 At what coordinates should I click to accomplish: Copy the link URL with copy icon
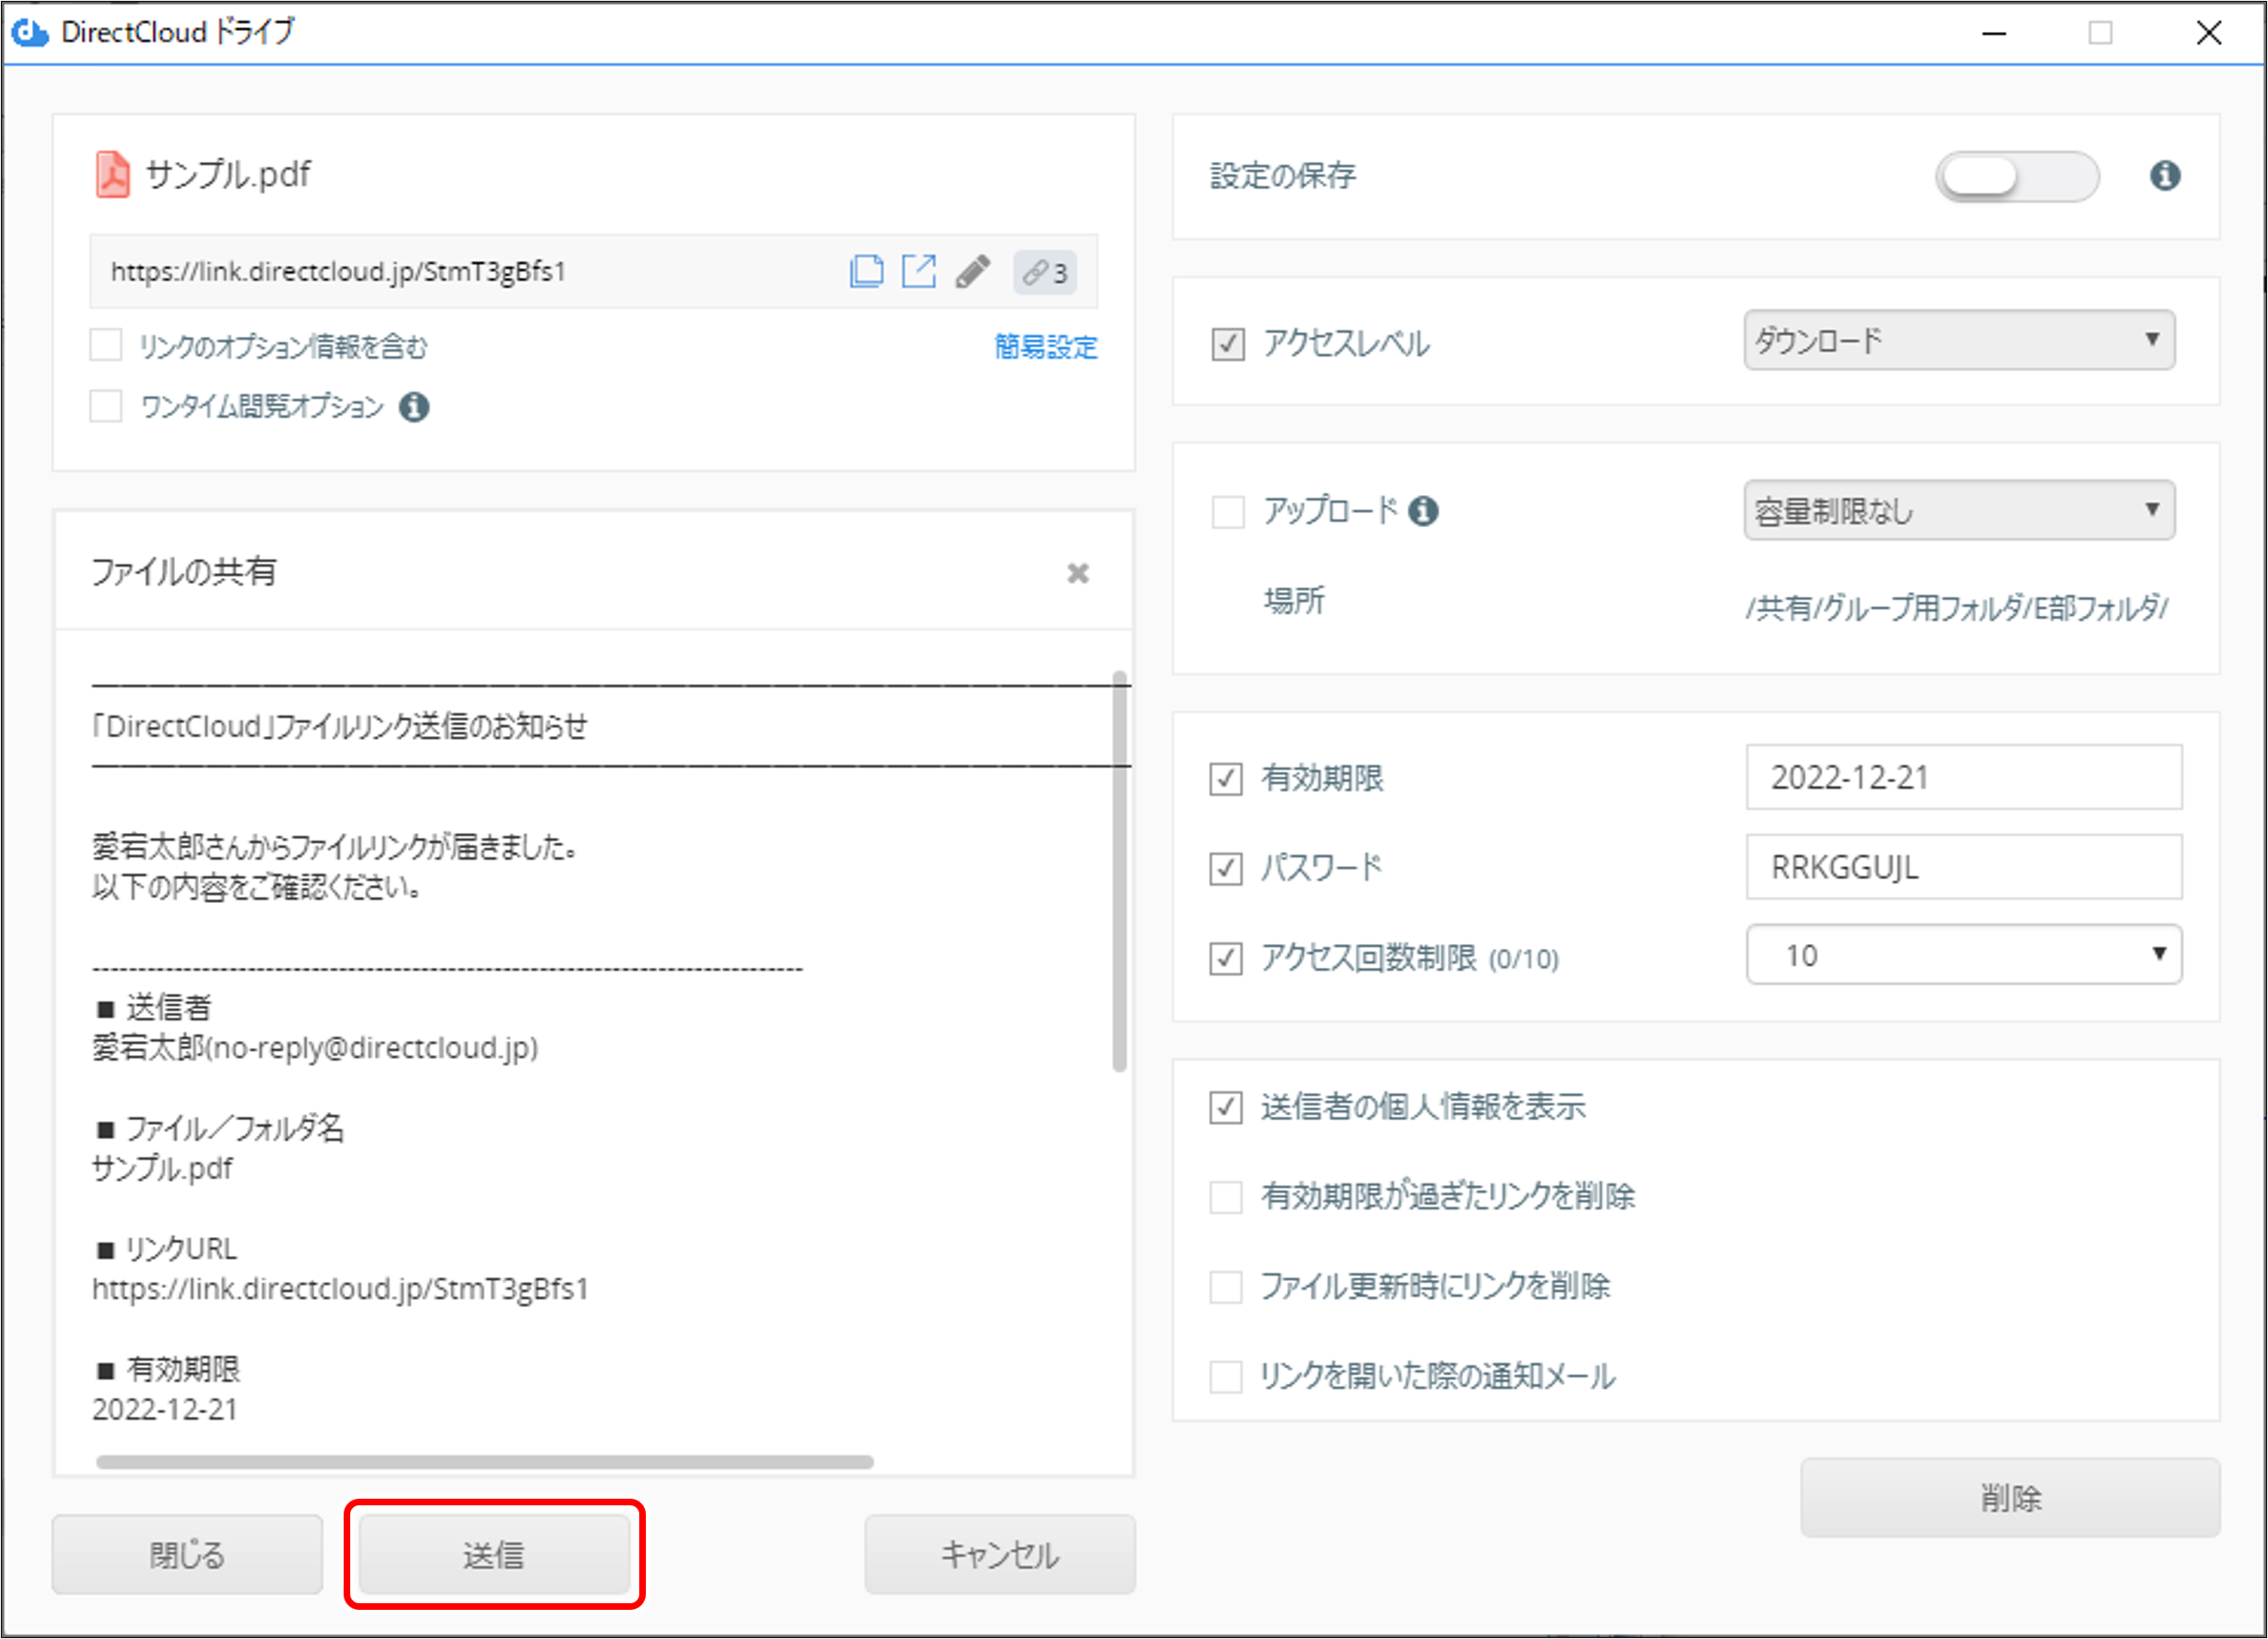(x=866, y=272)
